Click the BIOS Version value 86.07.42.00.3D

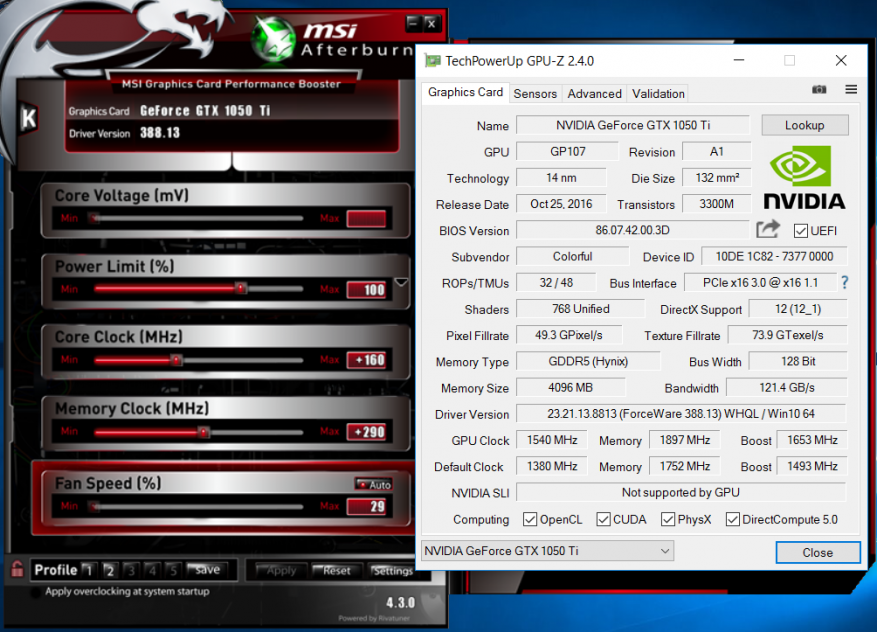[x=633, y=230]
